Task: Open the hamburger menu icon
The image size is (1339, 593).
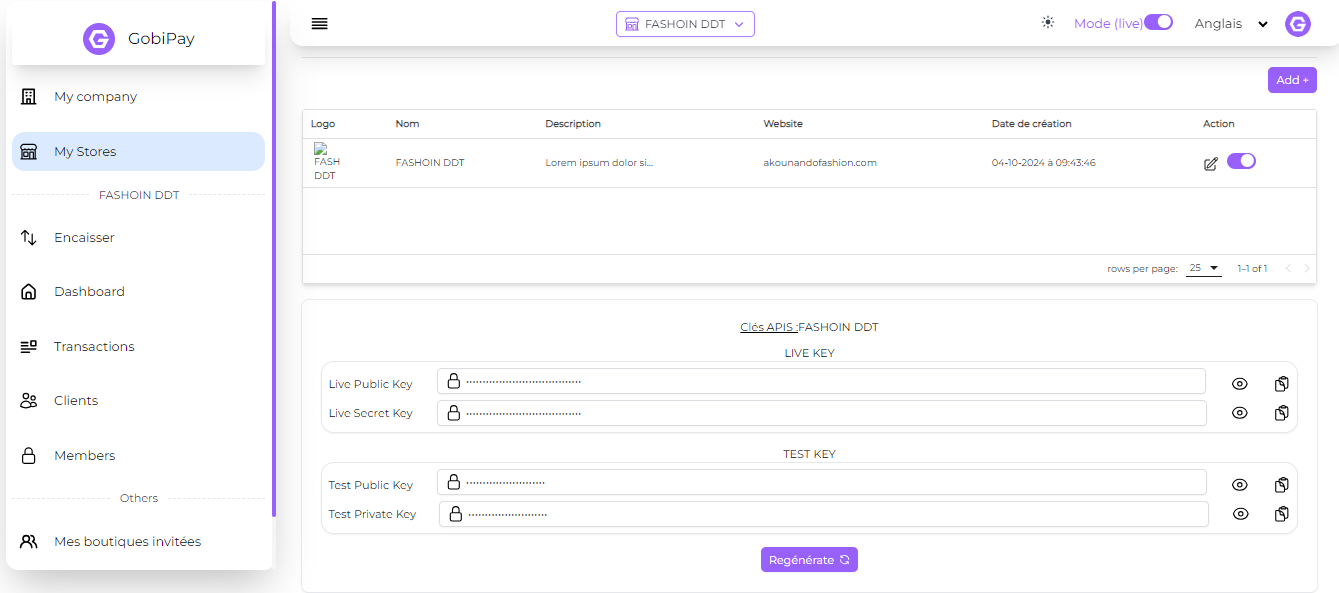Action: click(x=320, y=24)
